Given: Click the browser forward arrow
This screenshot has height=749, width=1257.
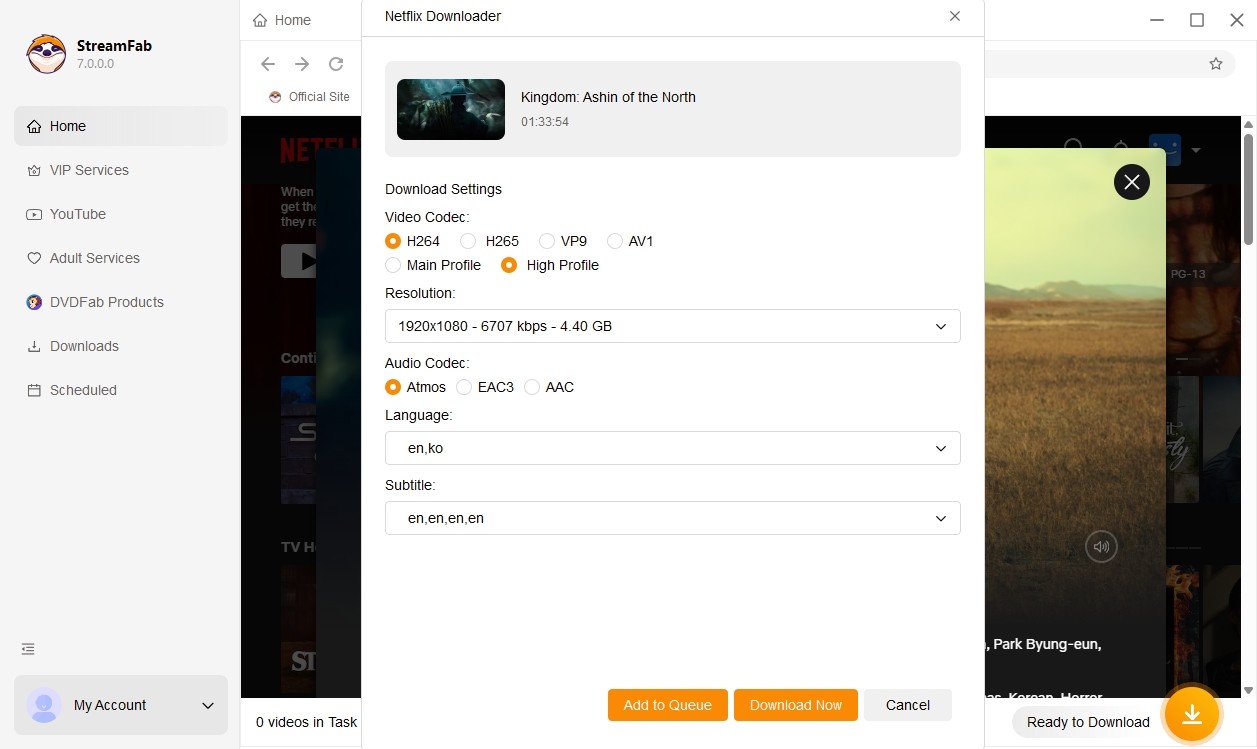Looking at the screenshot, I should point(302,64).
